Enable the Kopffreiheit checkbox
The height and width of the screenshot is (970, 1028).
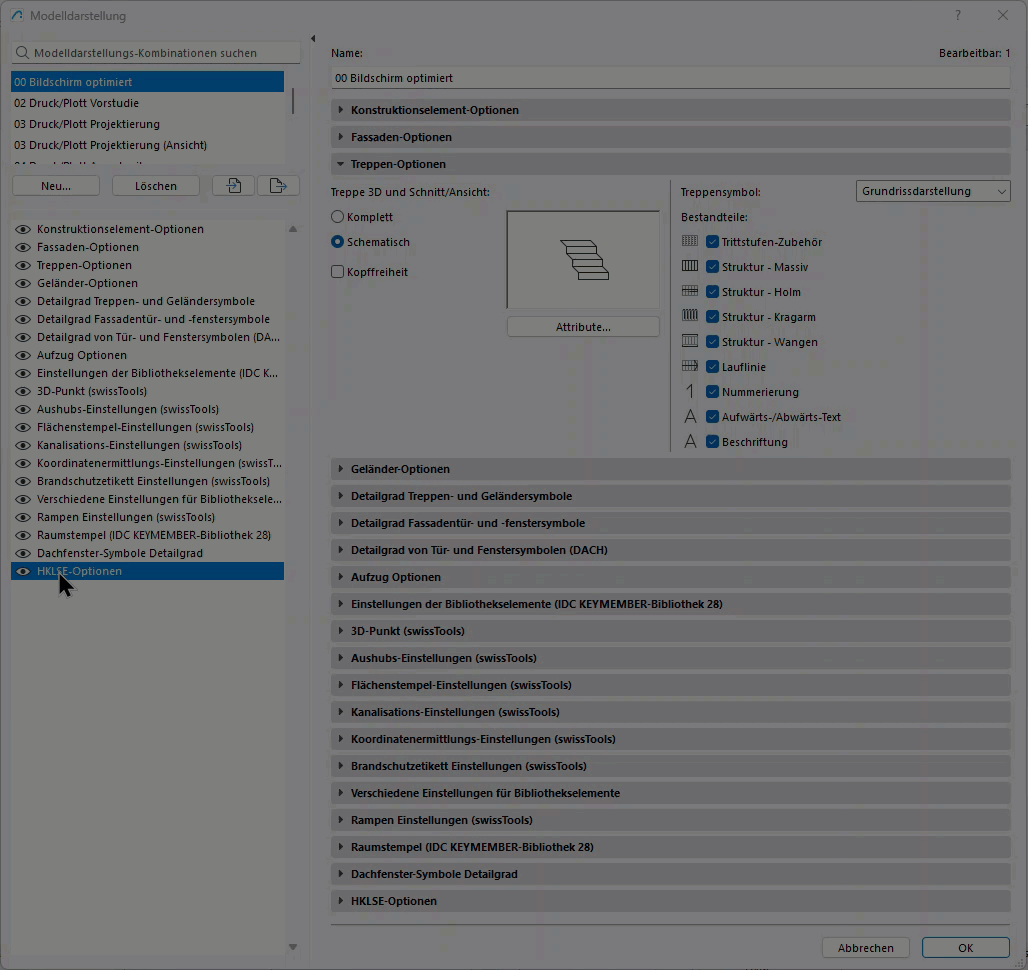coord(338,272)
